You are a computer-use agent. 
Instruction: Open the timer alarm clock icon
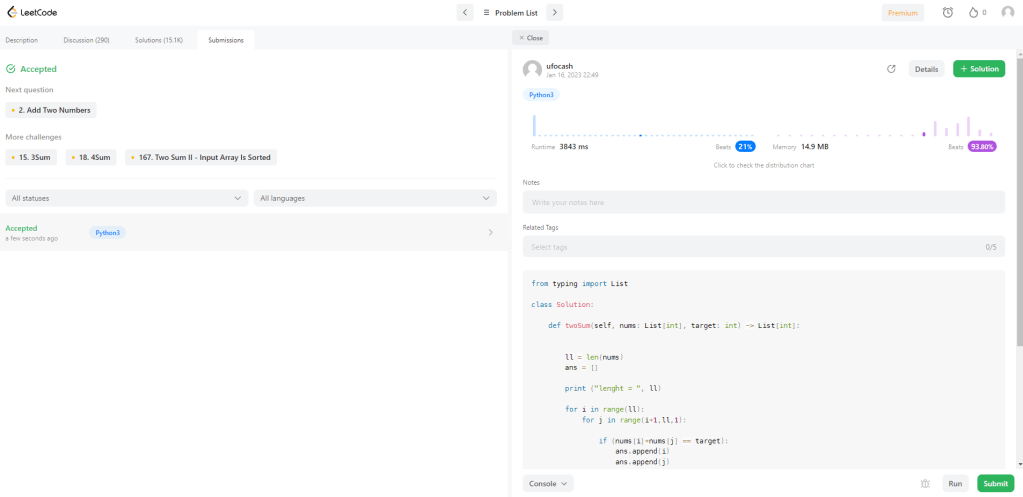tap(947, 12)
